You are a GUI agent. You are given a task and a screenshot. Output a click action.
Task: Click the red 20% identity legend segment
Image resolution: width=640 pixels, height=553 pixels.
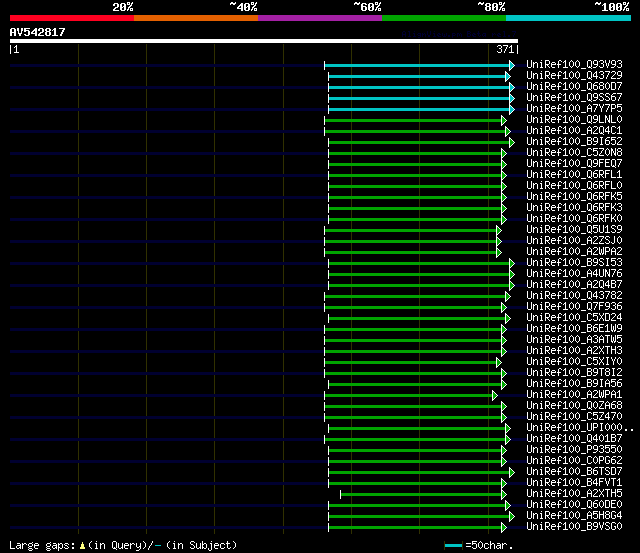coord(72,18)
